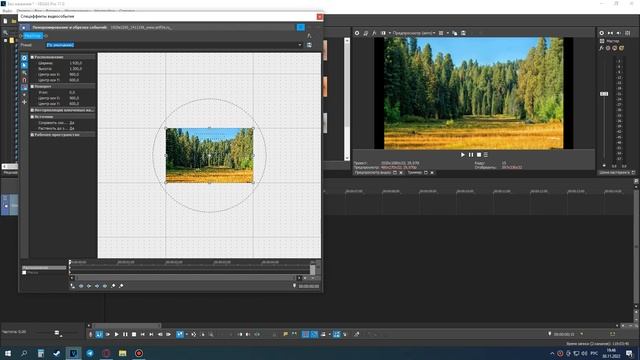
Task: Open the Сохранять соотношение value Да
Action: tap(72, 123)
